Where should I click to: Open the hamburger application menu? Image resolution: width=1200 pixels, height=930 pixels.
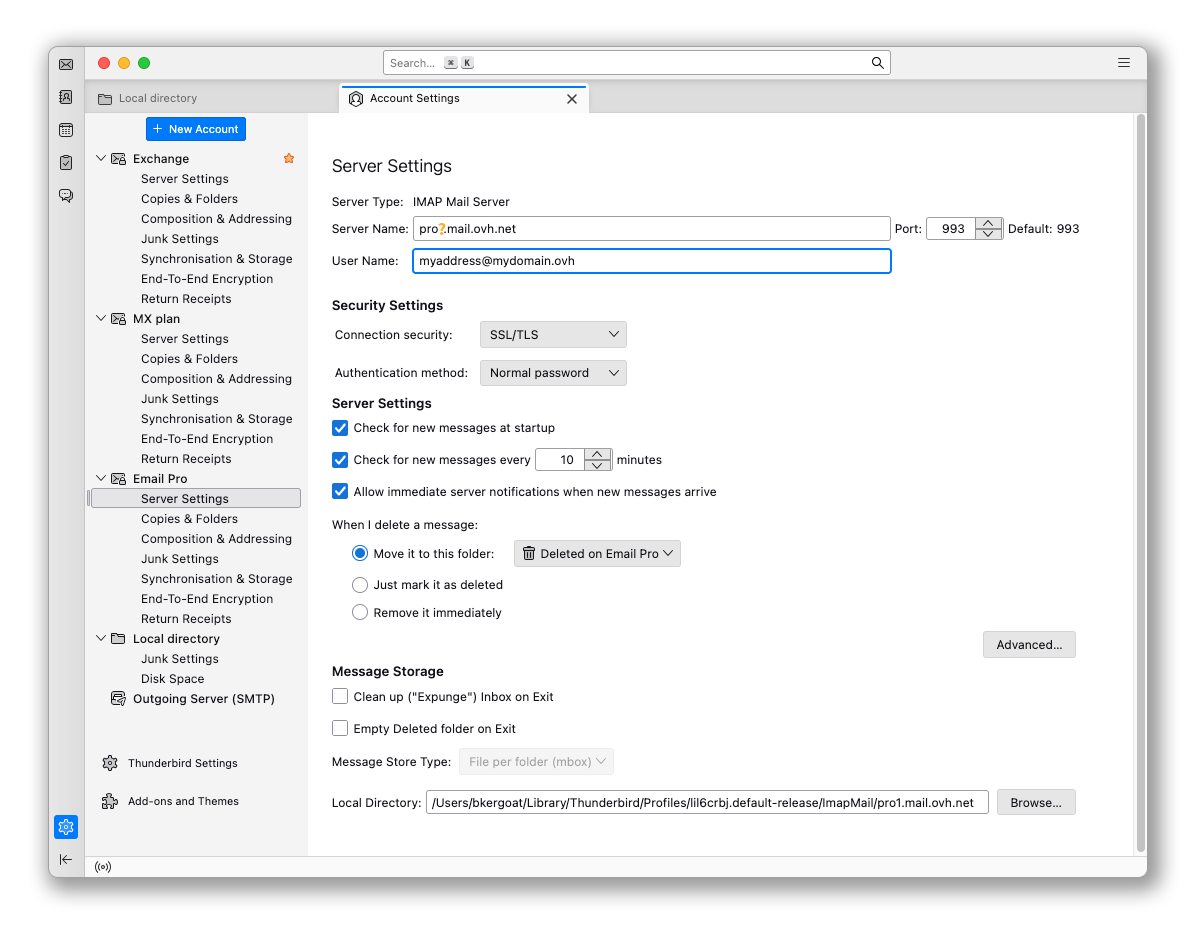coord(1124,63)
